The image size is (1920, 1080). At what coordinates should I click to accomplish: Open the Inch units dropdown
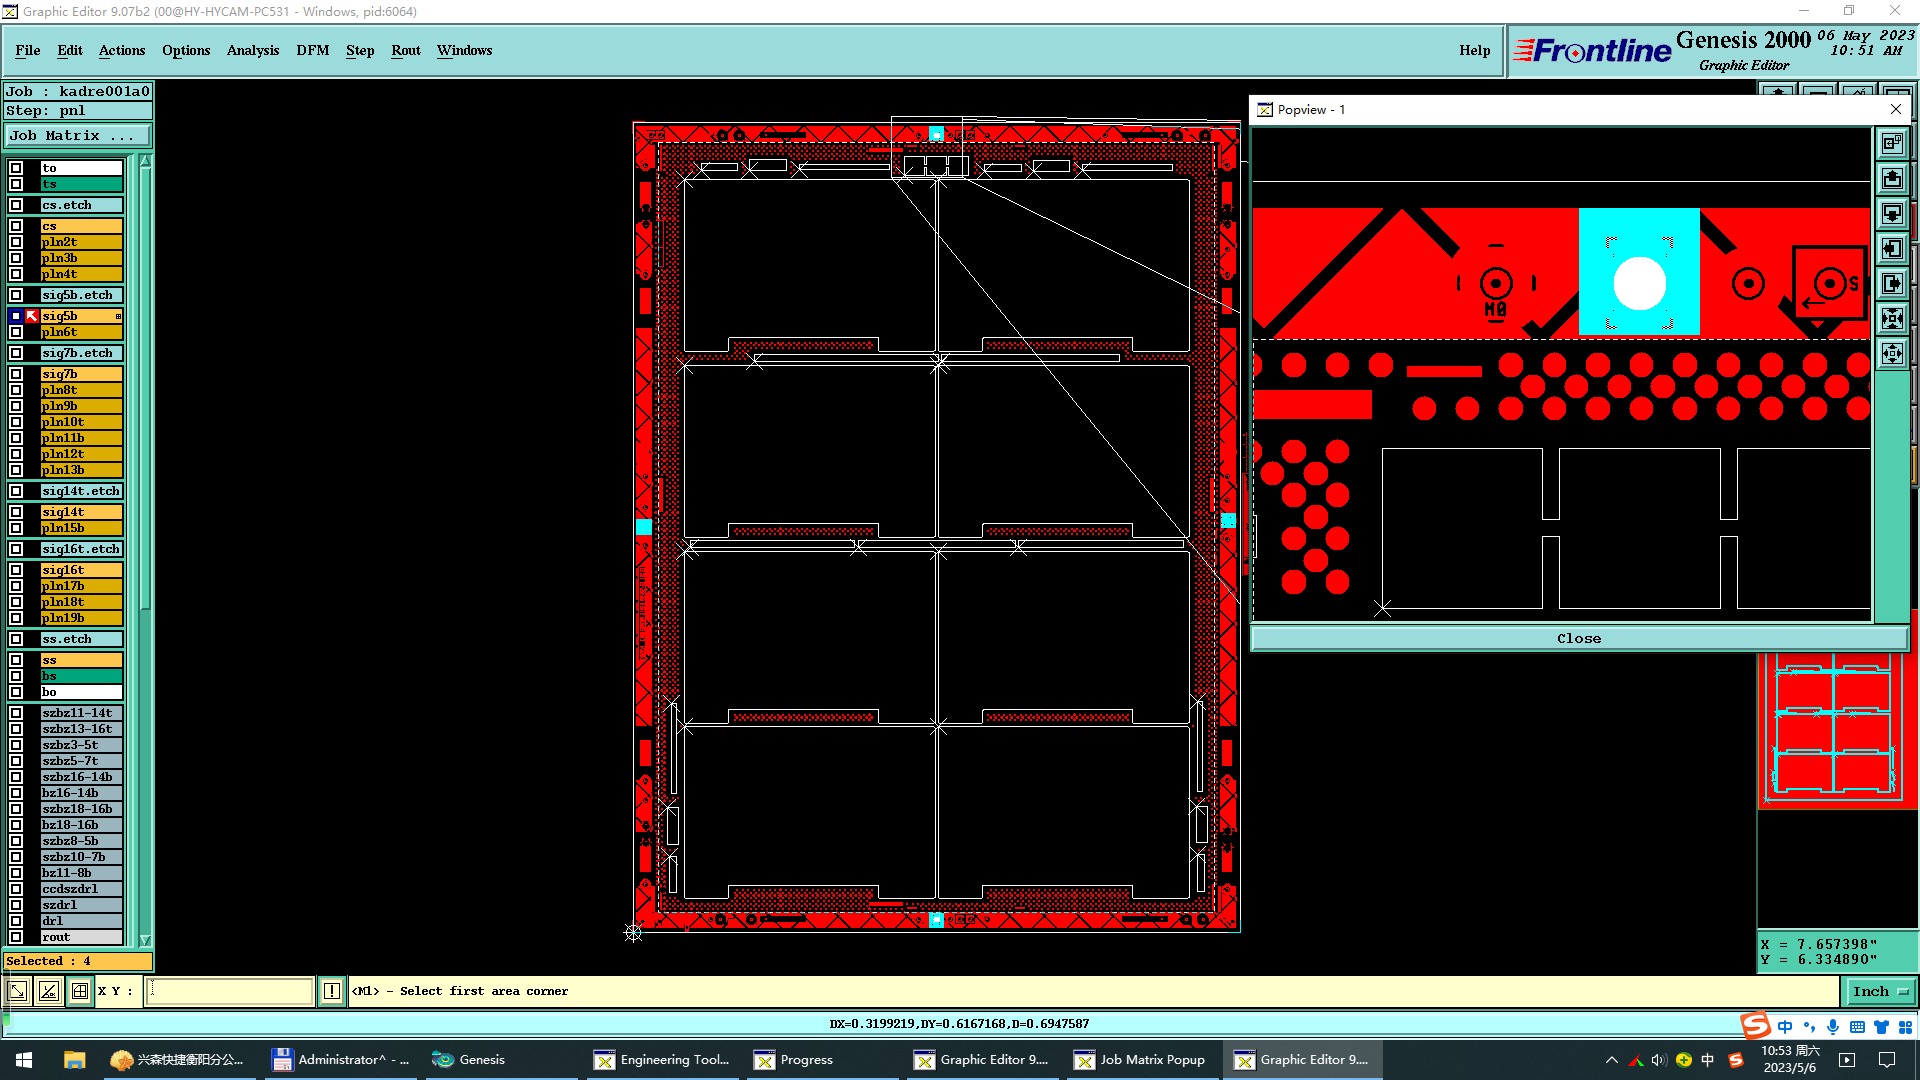(x=1880, y=991)
